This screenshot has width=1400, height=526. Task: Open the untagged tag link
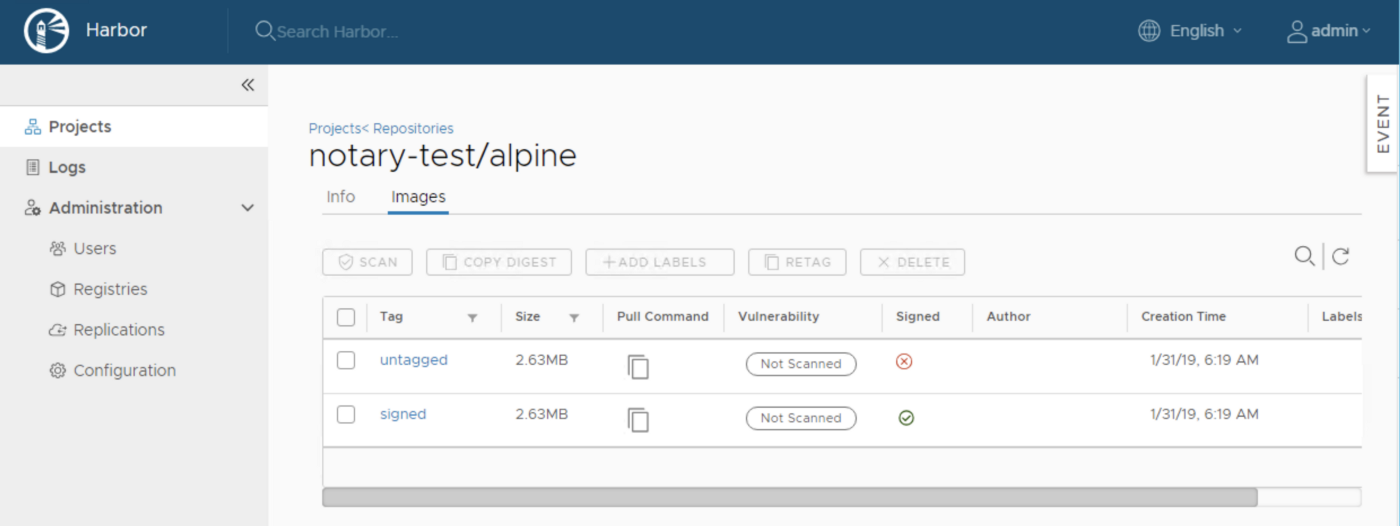414,360
